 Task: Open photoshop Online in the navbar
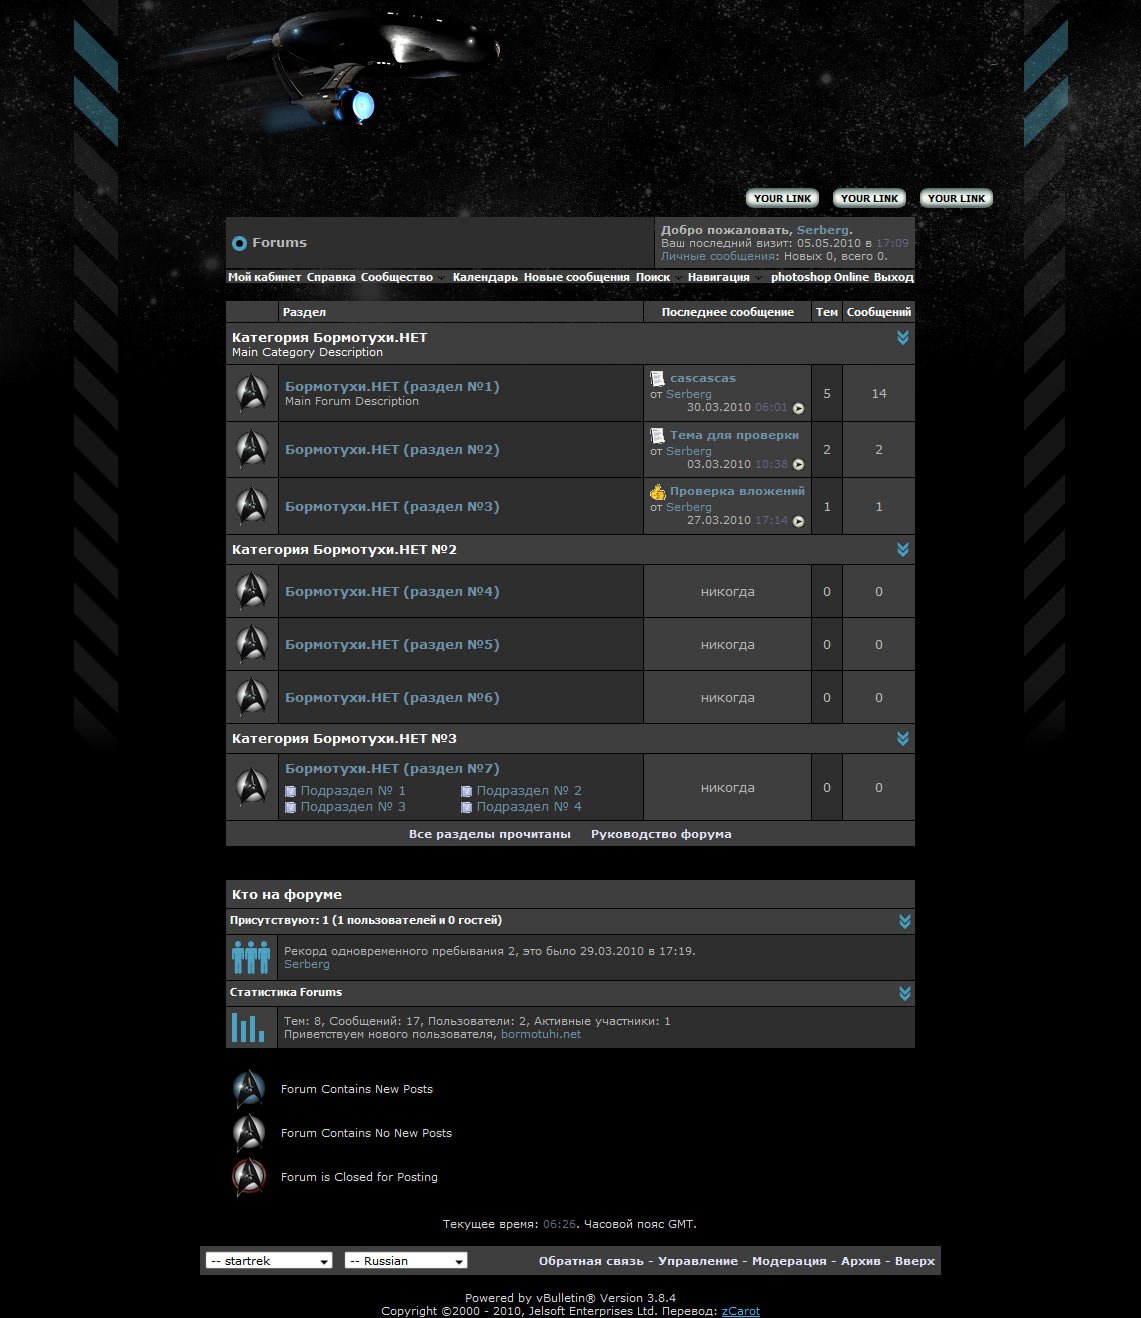point(820,277)
